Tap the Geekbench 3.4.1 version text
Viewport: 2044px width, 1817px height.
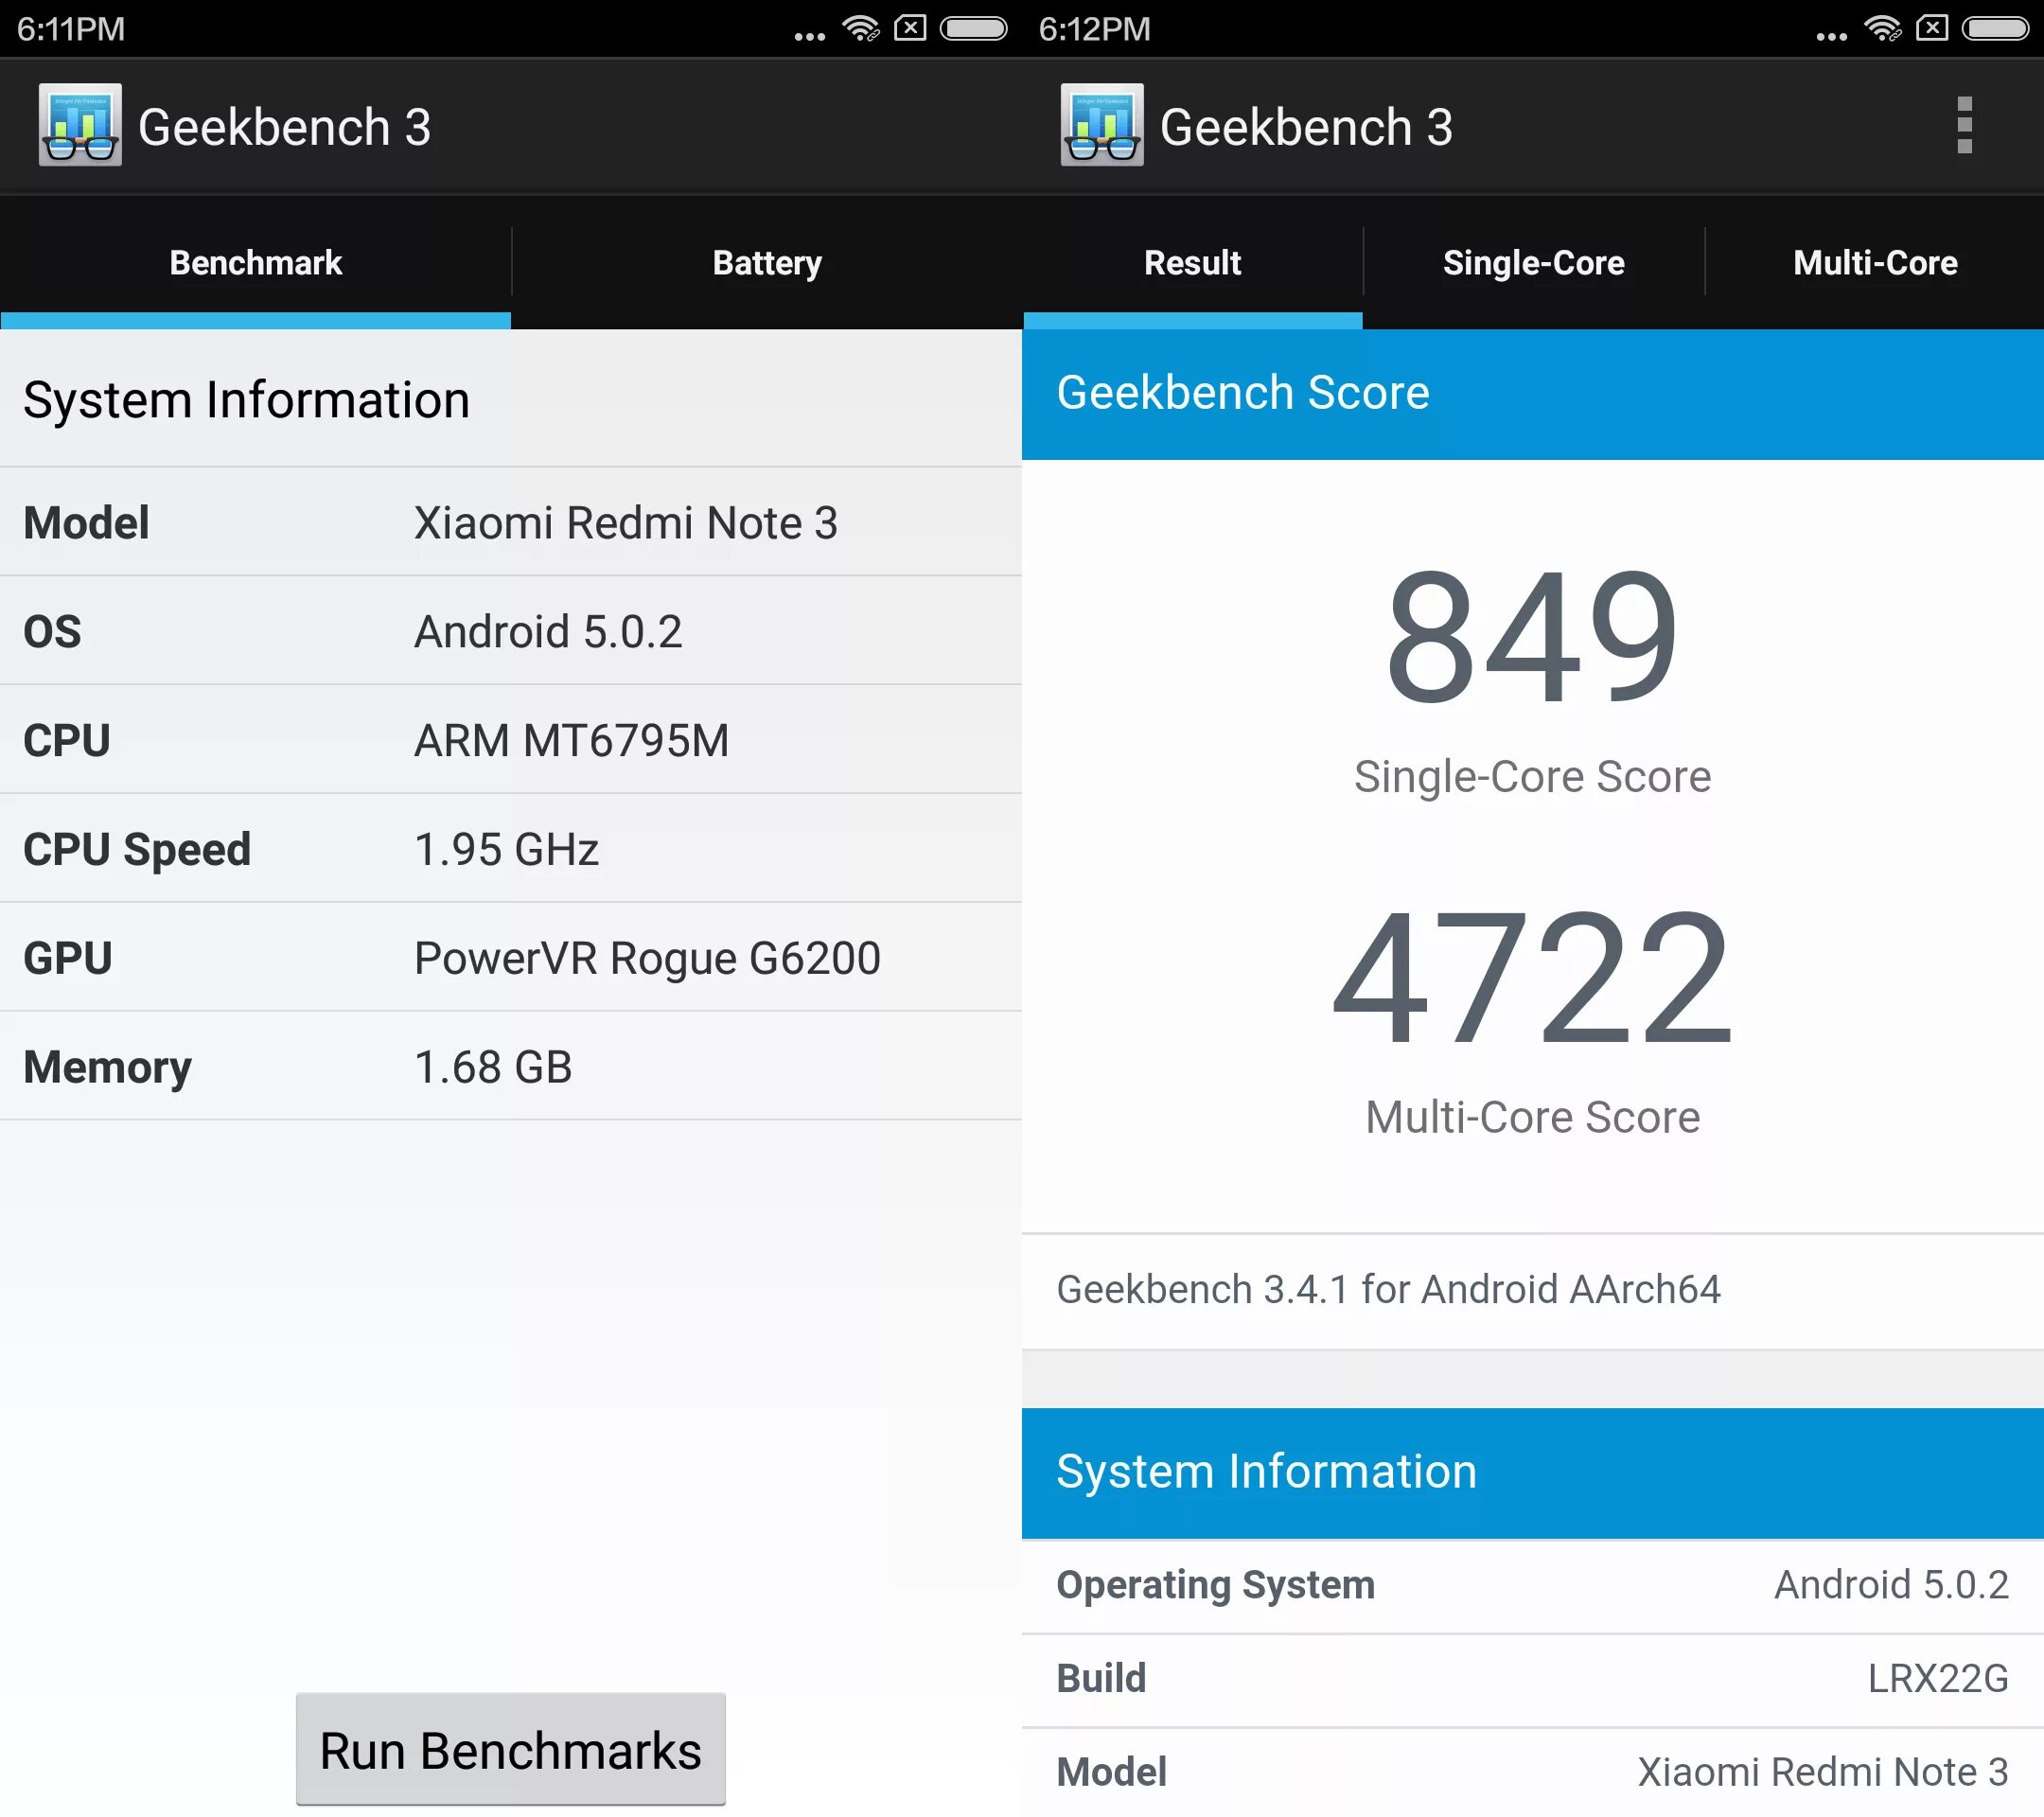pos(1388,1290)
